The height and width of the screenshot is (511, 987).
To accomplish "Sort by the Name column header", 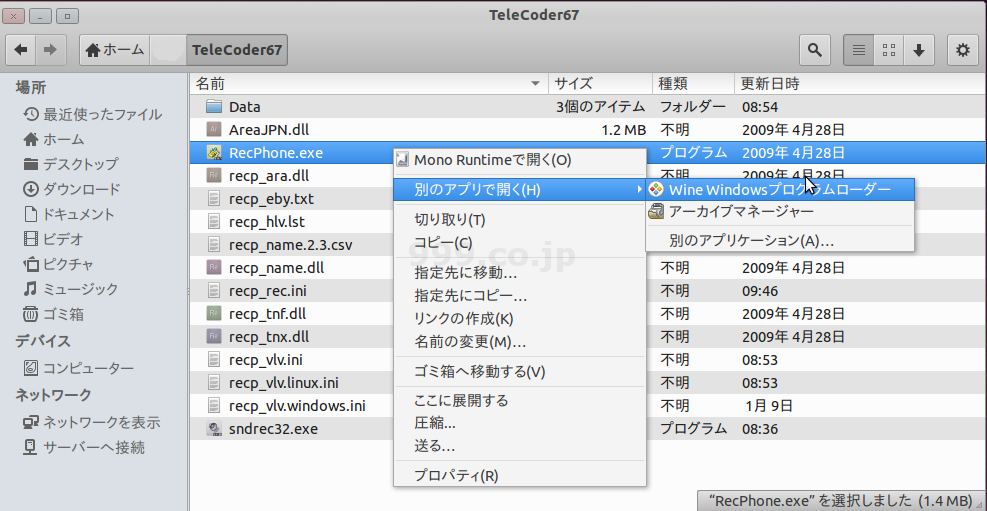I will 368,84.
